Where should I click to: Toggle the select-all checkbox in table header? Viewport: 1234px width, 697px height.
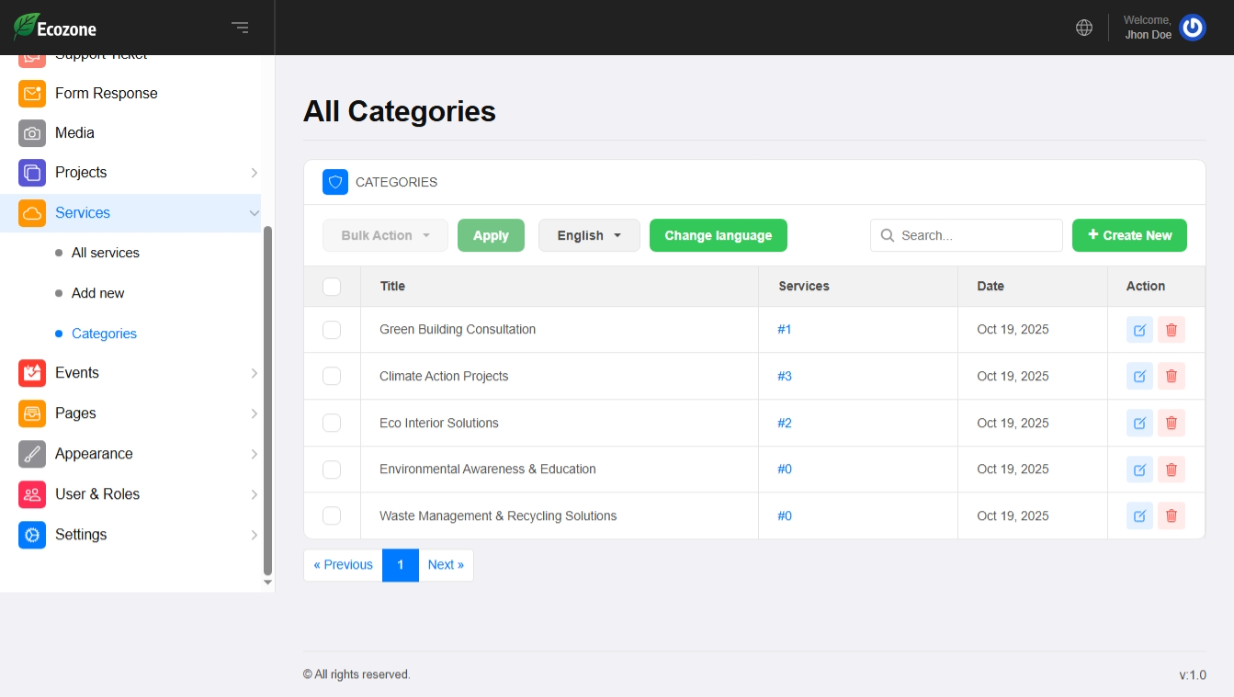(x=332, y=287)
